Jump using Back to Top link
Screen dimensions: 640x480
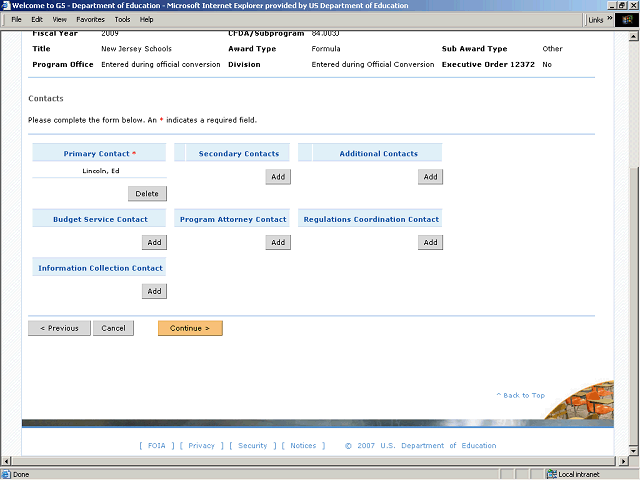520,395
